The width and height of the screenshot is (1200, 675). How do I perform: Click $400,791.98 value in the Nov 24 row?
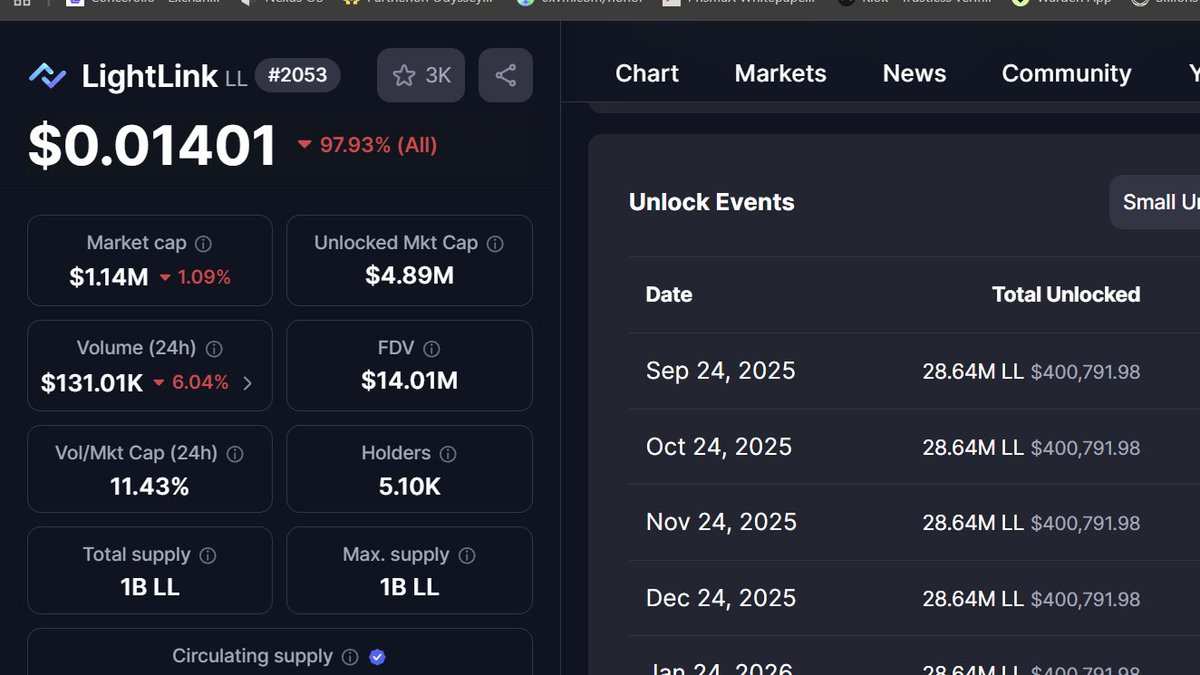1085,523
